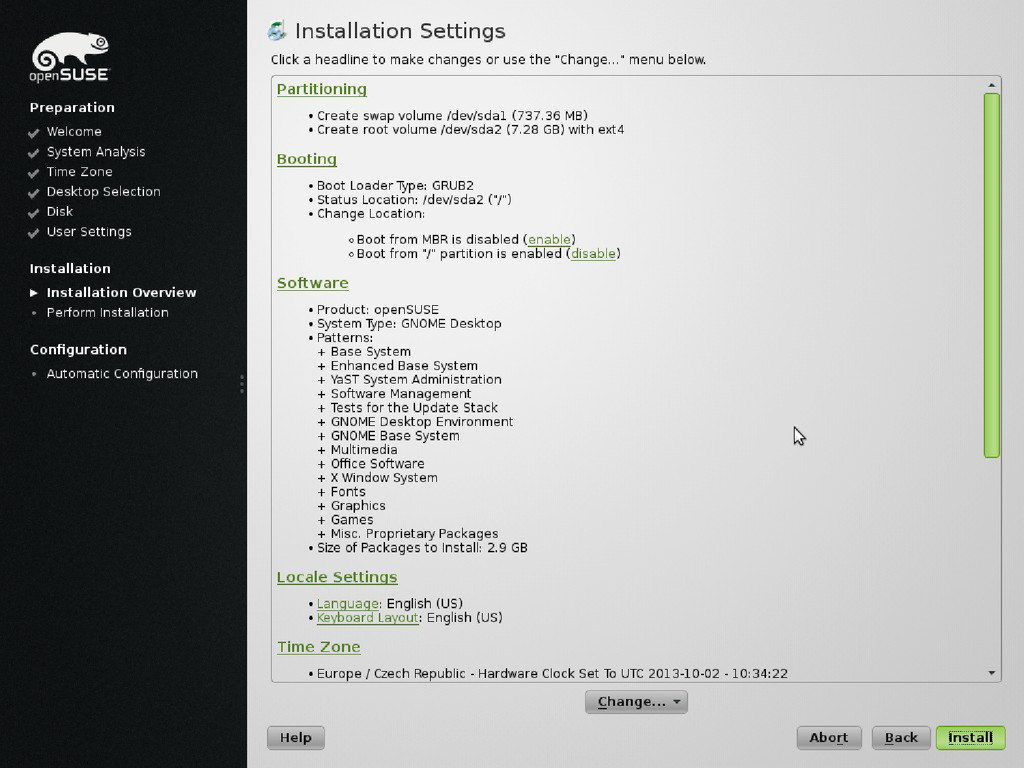The image size is (1024, 768).
Task: Click "Tests for the Update Stack" pattern
Action: 414,408
